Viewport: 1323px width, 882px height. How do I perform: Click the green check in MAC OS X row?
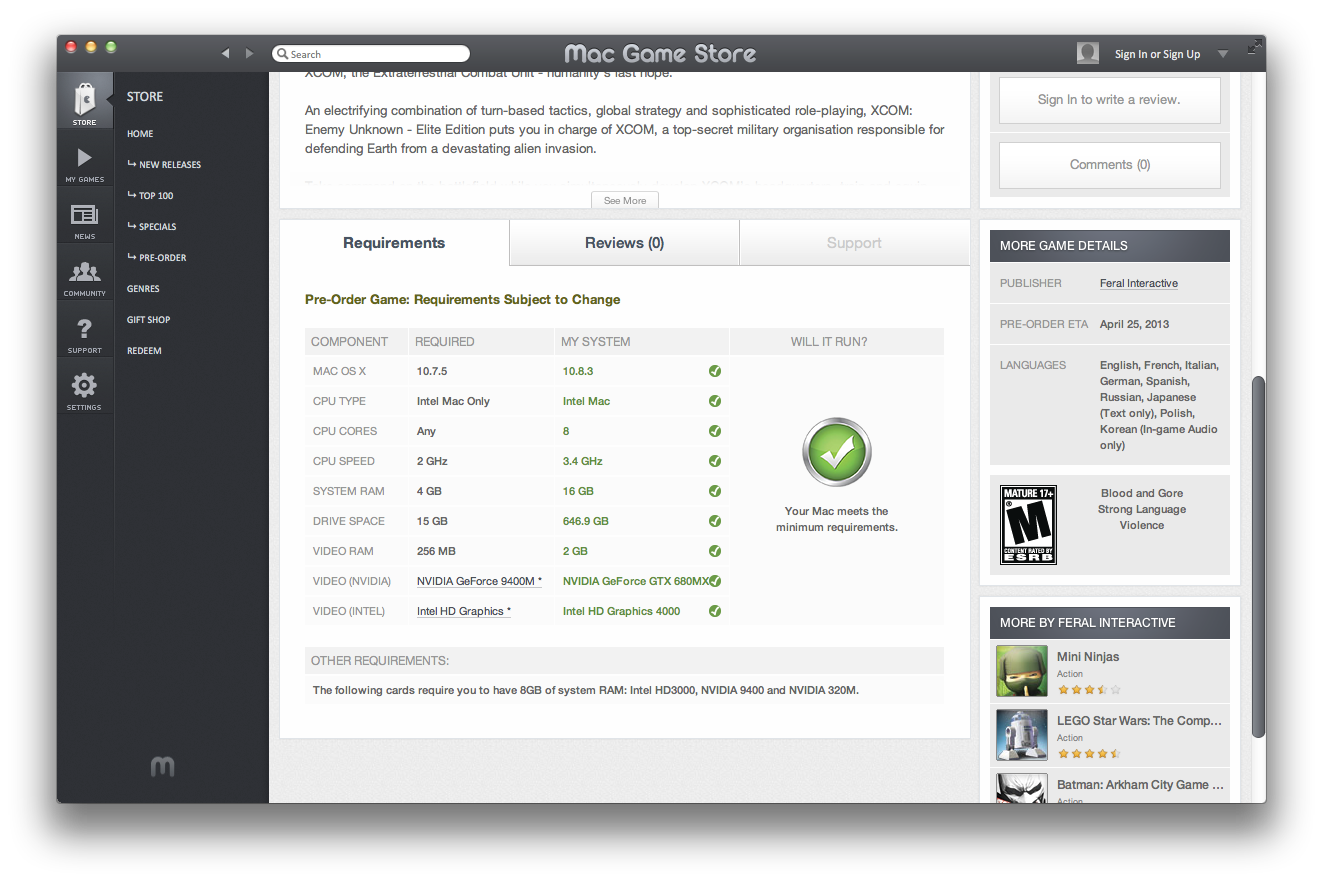click(x=715, y=371)
